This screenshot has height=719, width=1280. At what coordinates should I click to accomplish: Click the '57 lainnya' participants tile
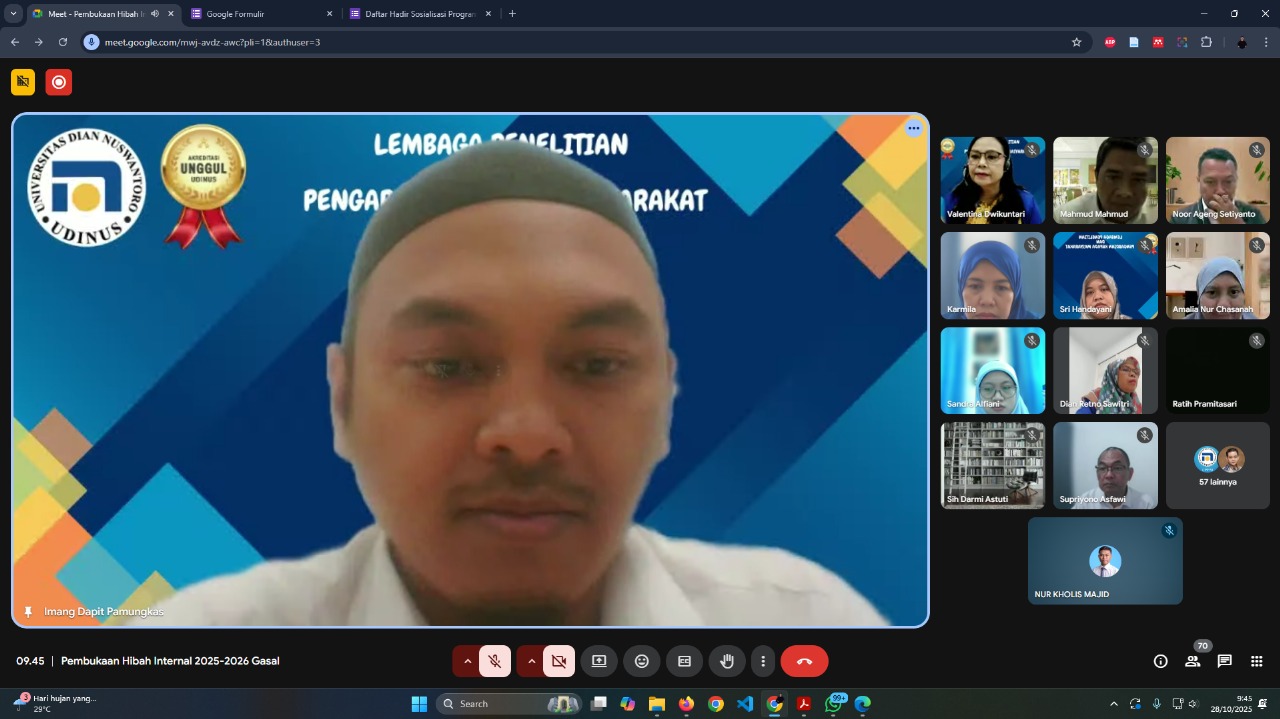(1217, 465)
